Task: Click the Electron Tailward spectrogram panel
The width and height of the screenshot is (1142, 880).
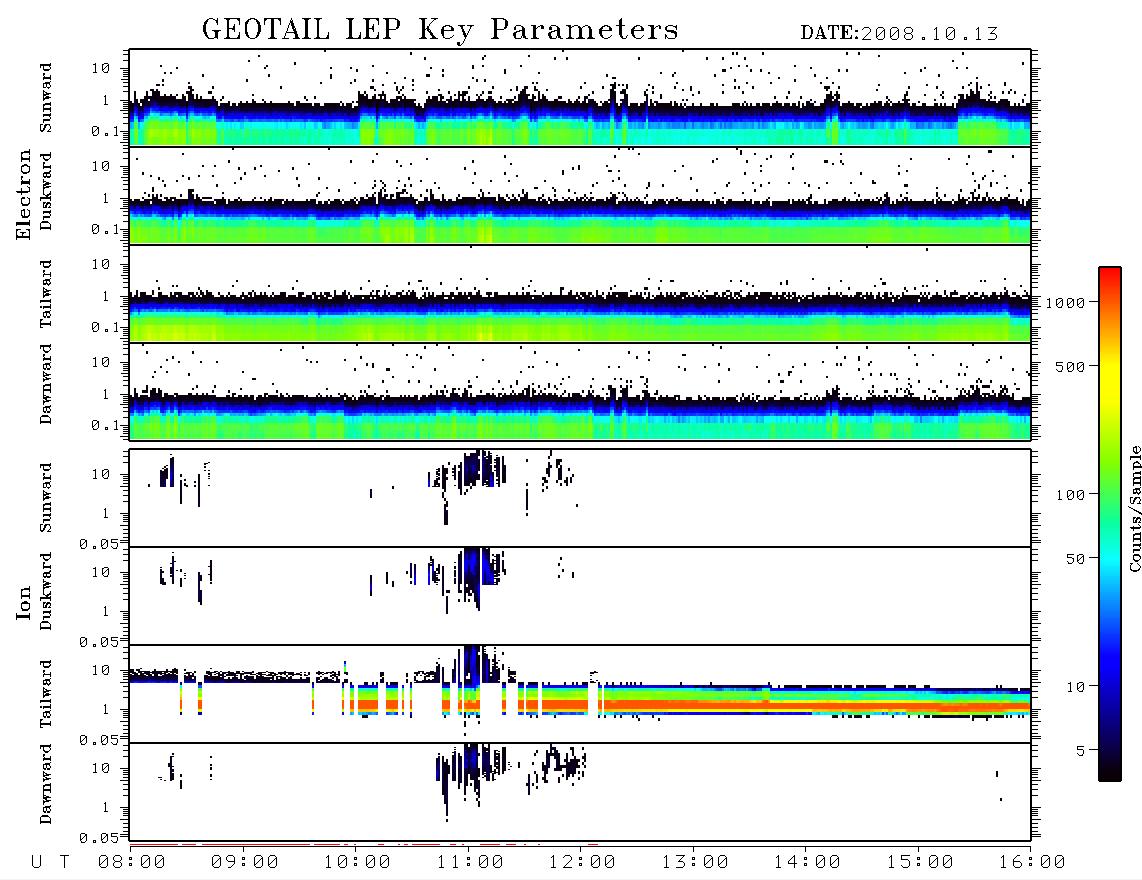Action: tap(580, 294)
